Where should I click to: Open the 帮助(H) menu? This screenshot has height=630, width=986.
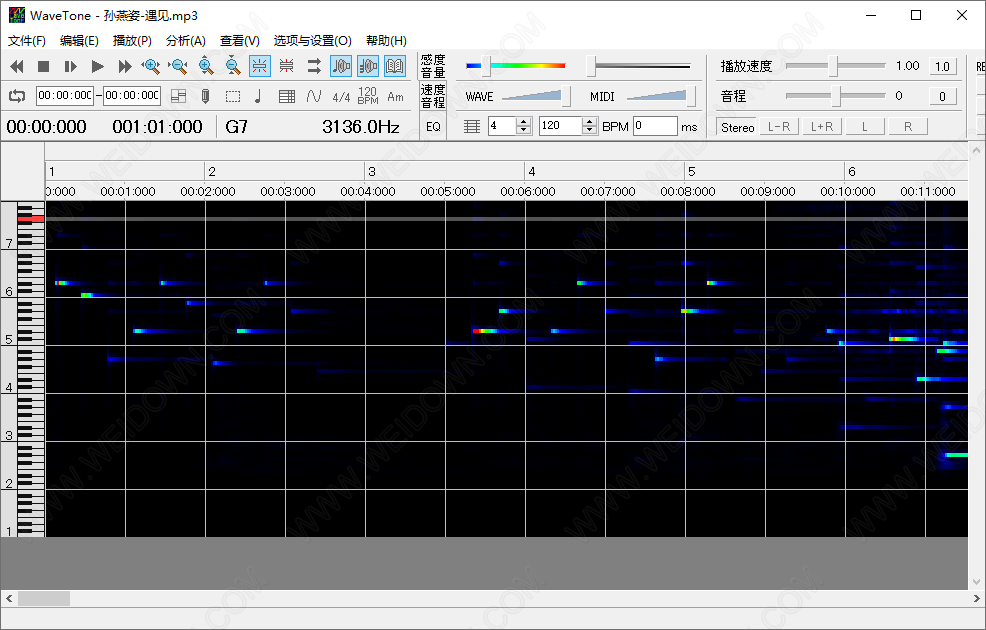tap(386, 41)
